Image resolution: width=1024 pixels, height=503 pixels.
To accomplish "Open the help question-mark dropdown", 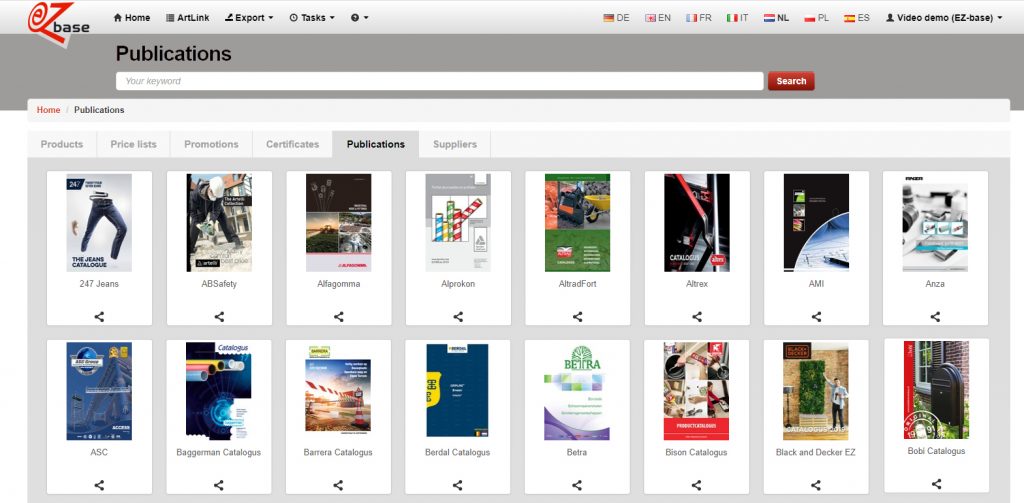I will (360, 18).
